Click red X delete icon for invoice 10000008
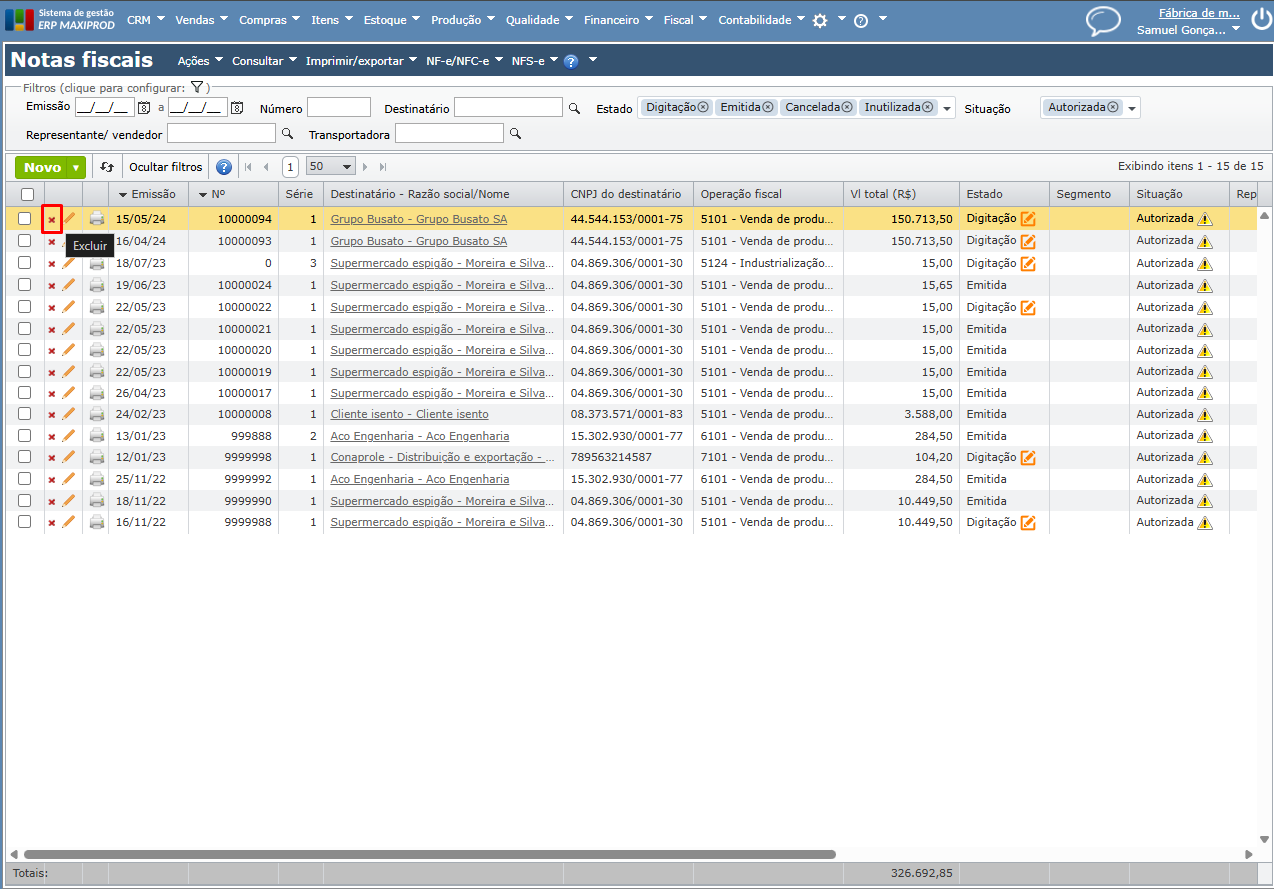 coord(52,415)
